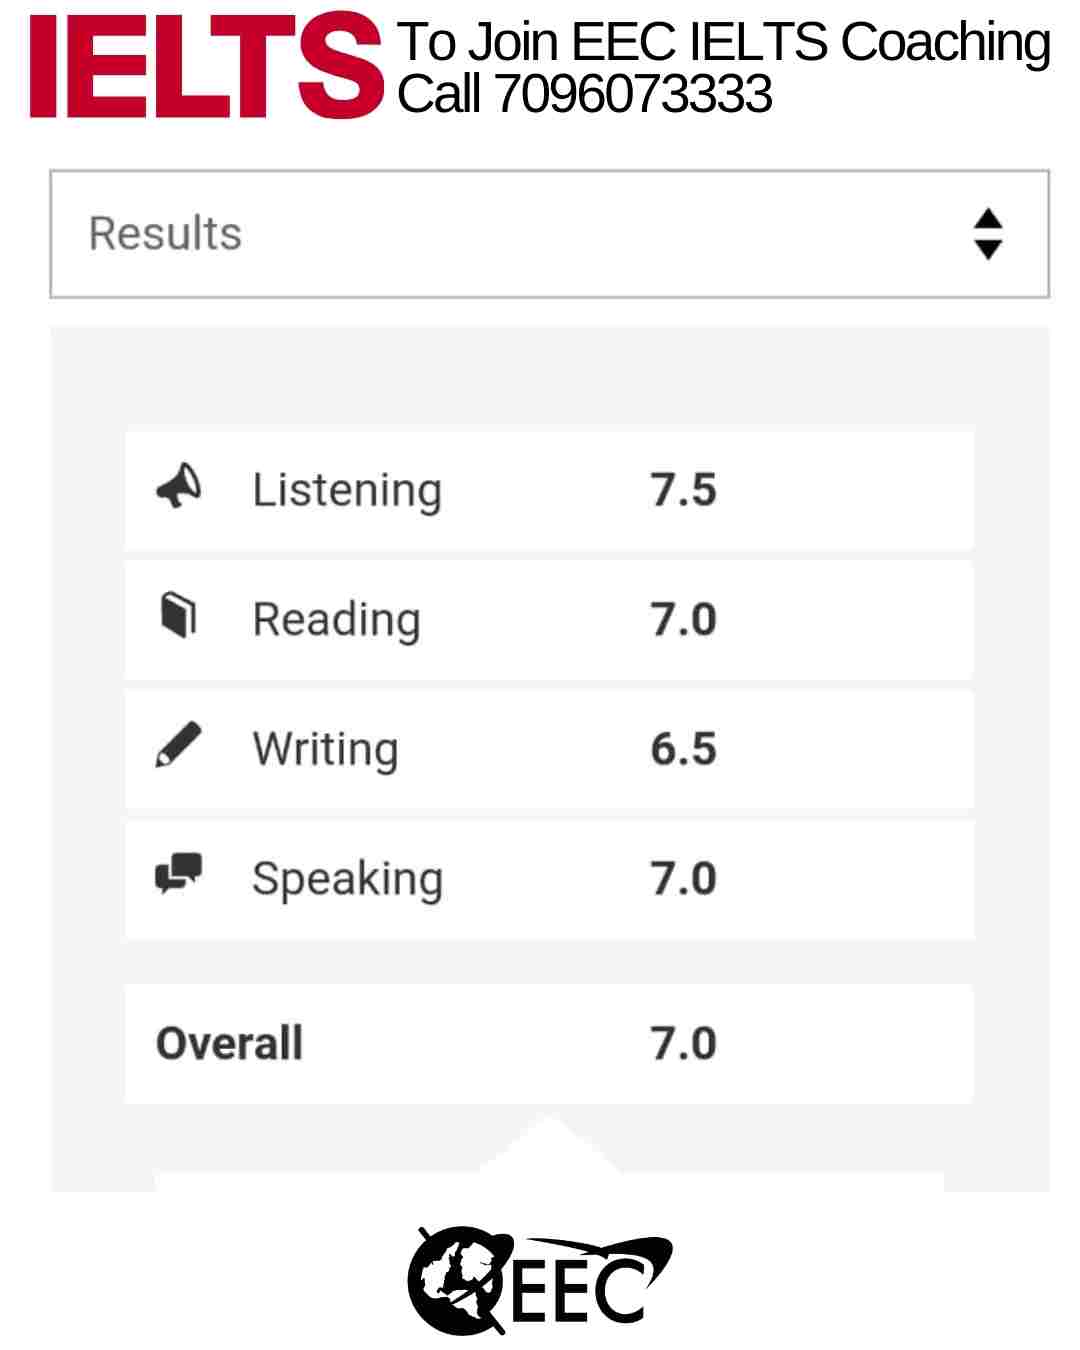
Task: Click the Listening 7.5 score
Action: 684,490
